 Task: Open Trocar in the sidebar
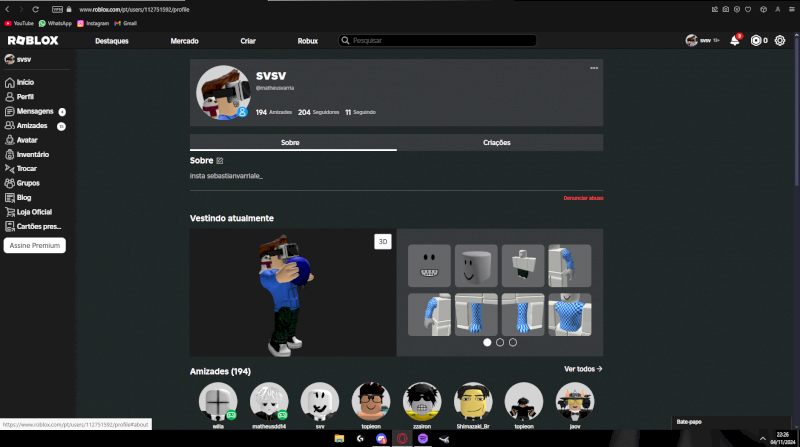[21, 168]
